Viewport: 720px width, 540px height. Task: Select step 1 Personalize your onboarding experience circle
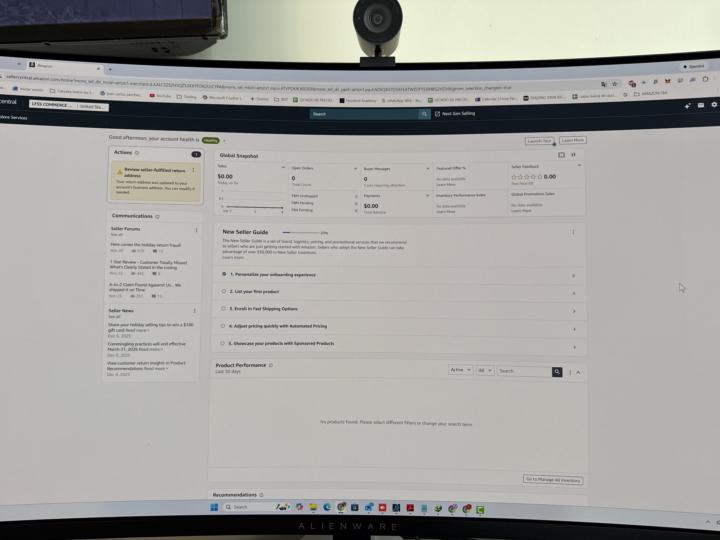click(224, 274)
